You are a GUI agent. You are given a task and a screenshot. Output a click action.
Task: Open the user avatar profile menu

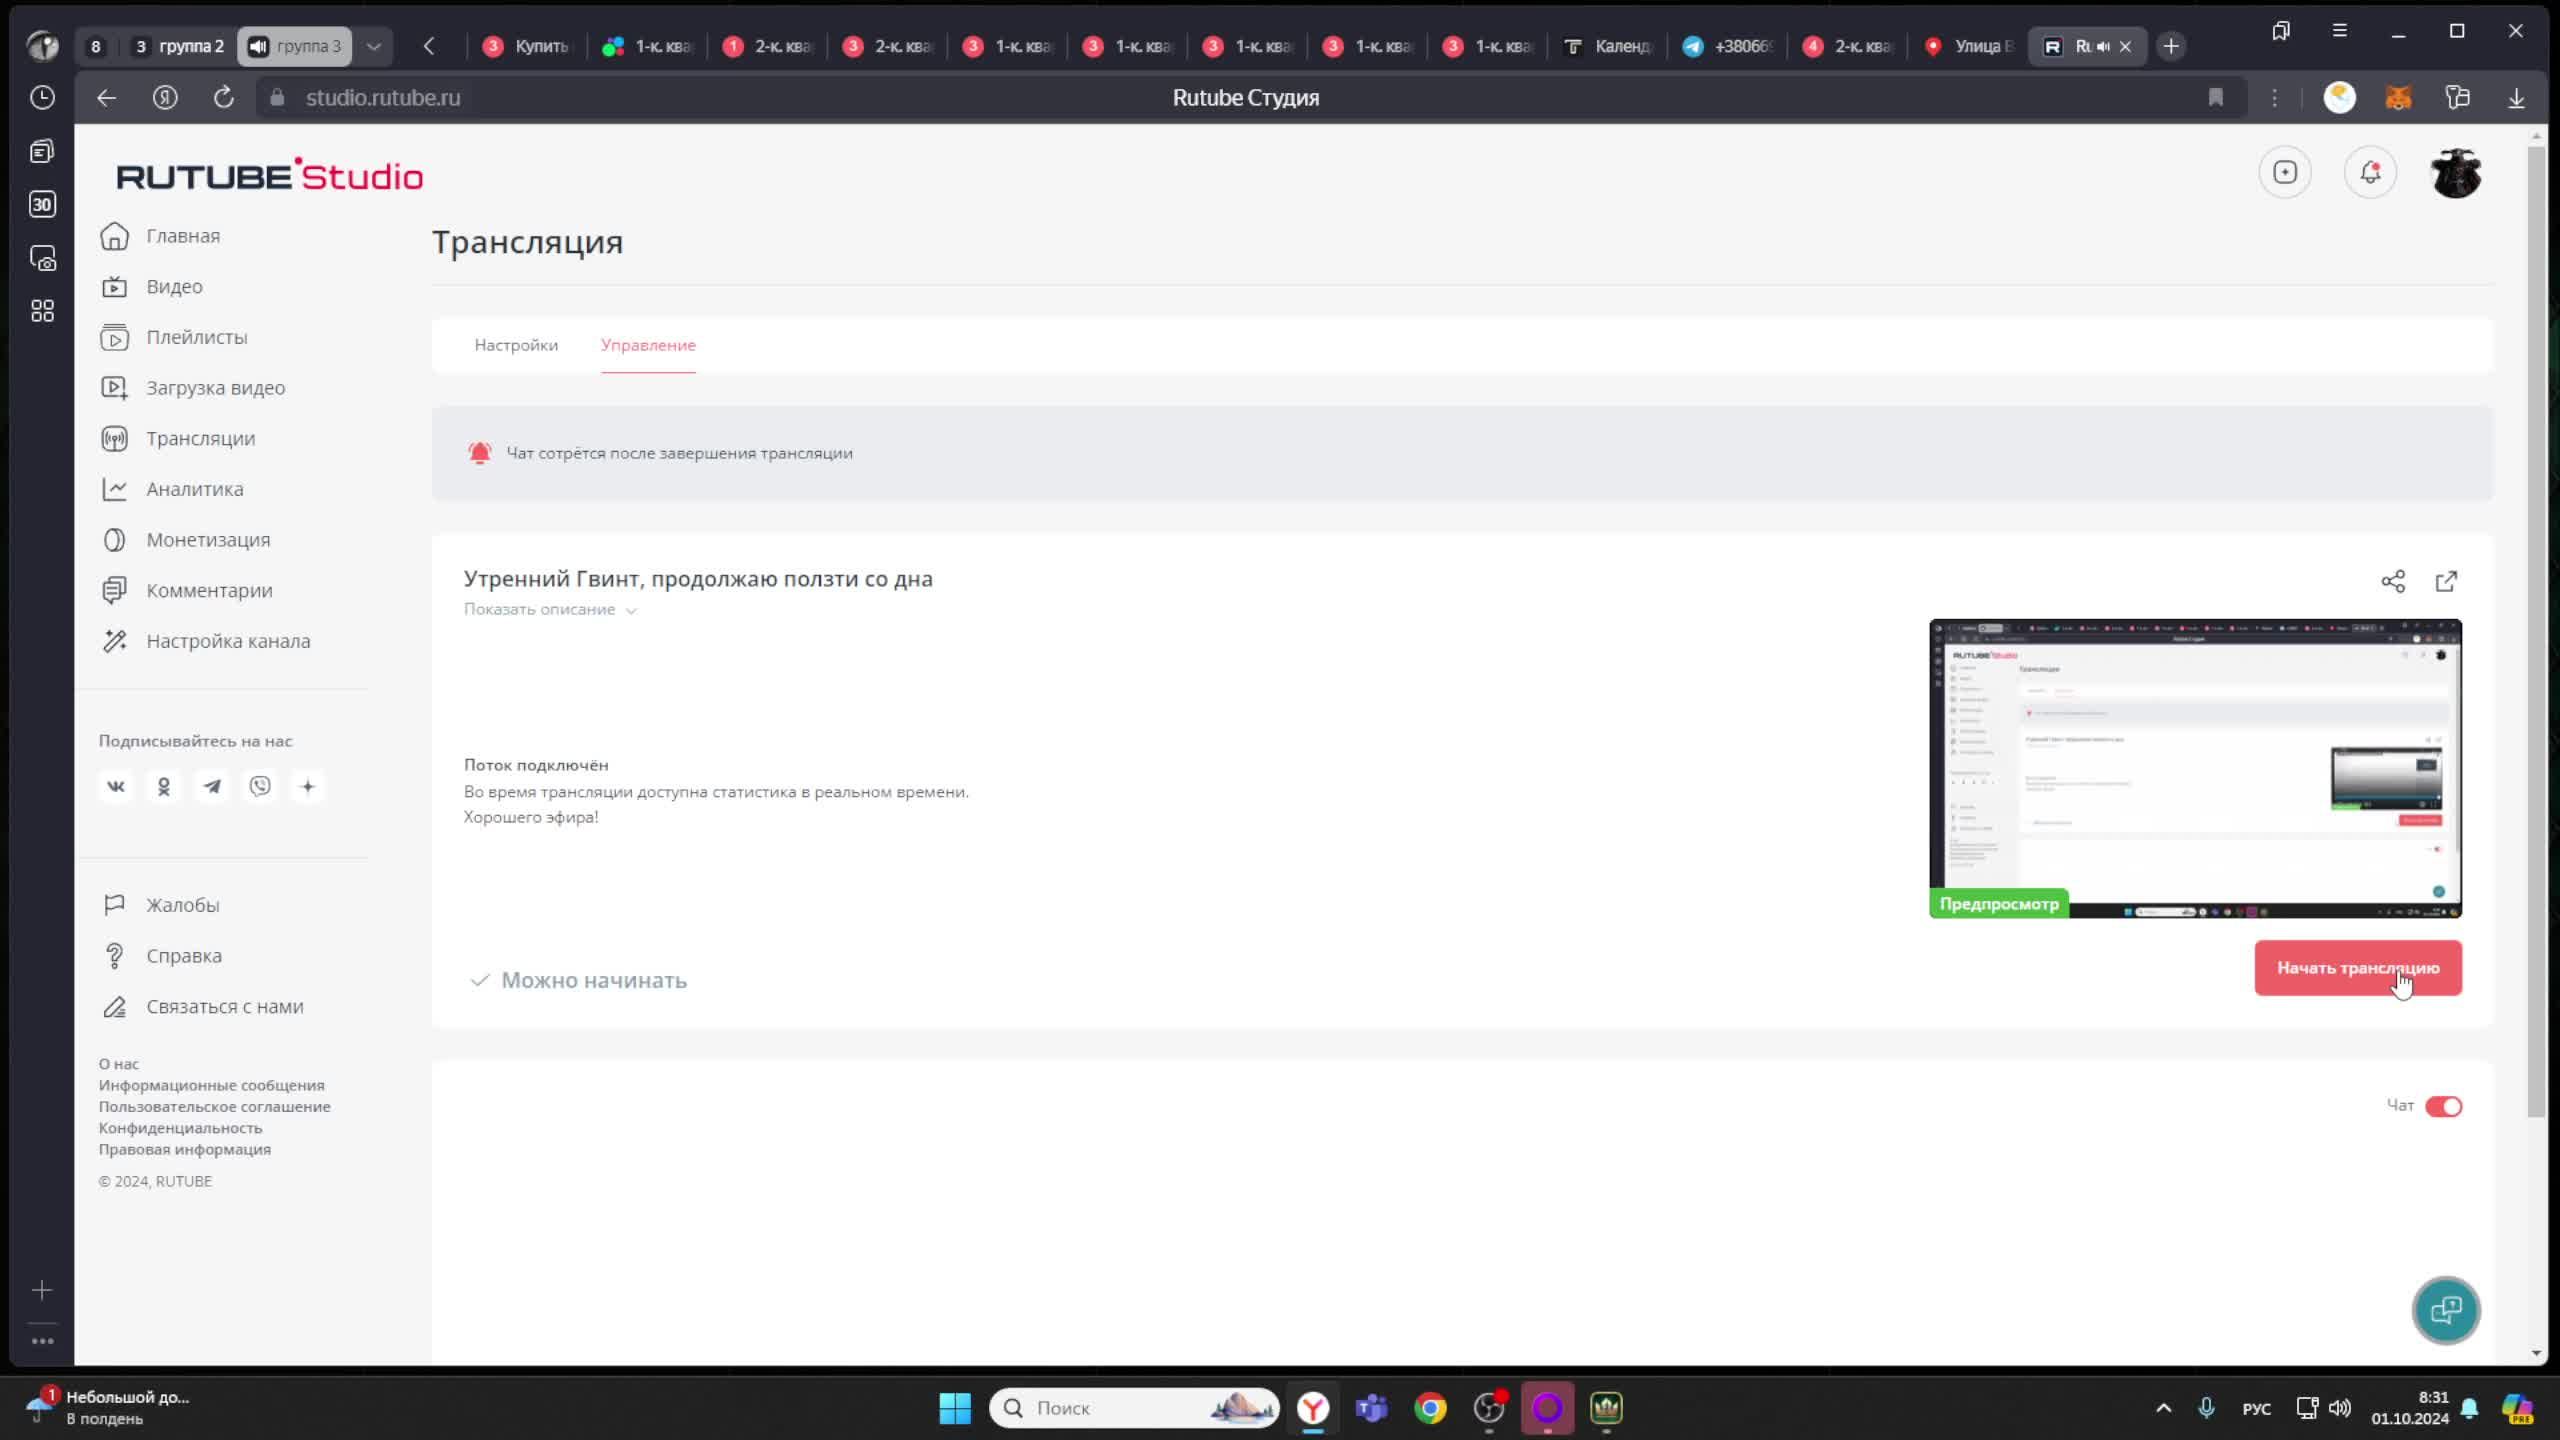pyautogui.click(x=2455, y=173)
